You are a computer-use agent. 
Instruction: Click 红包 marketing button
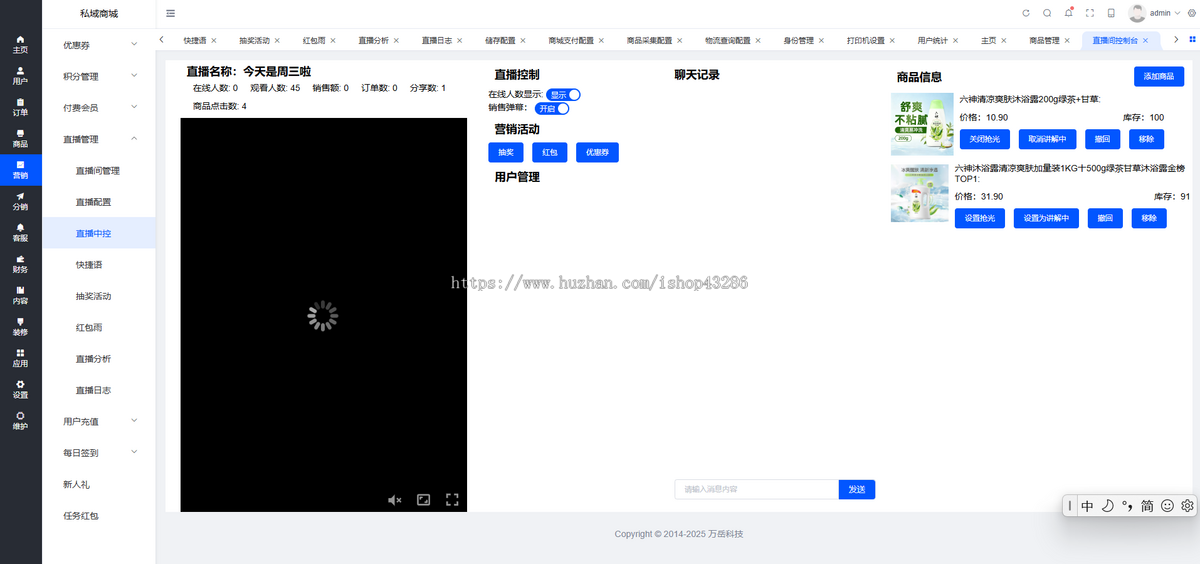pos(550,152)
